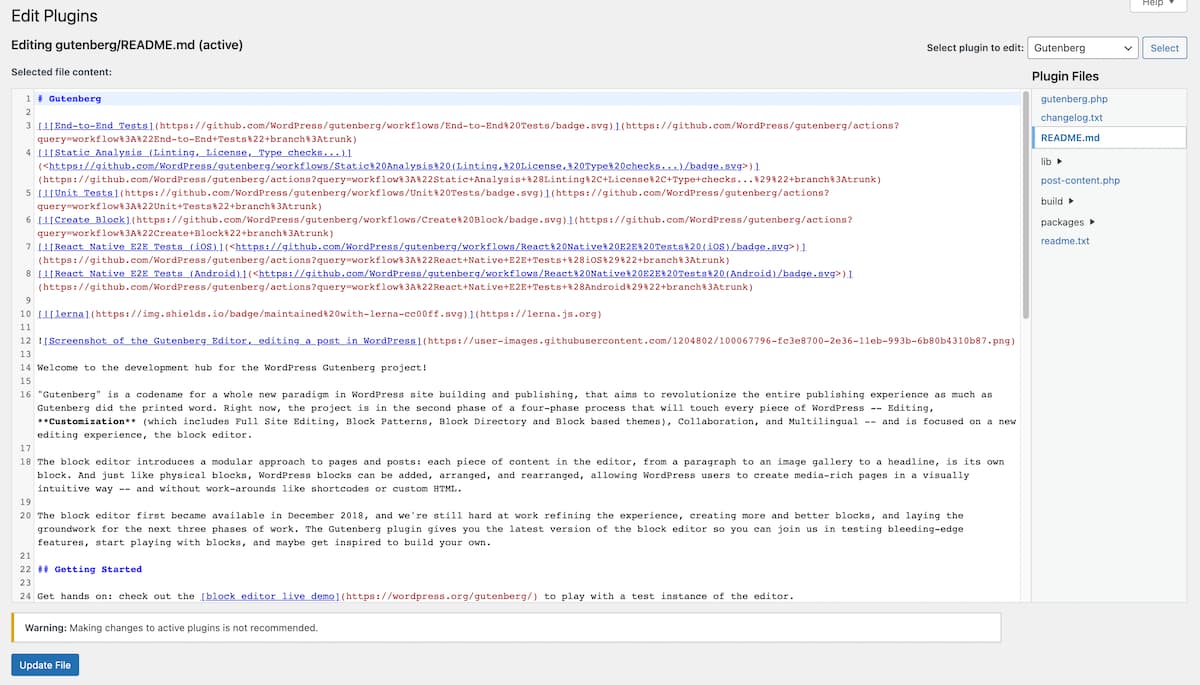Click the 'Edit Plugins' page title
Screen dimensions: 1200x685
tap(54, 17)
